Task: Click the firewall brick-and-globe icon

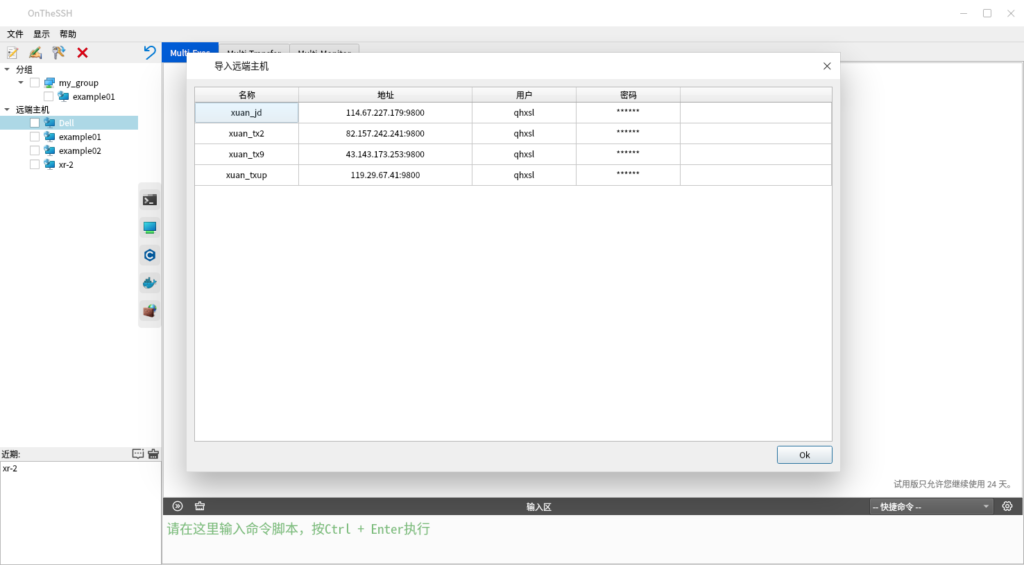Action: (149, 311)
